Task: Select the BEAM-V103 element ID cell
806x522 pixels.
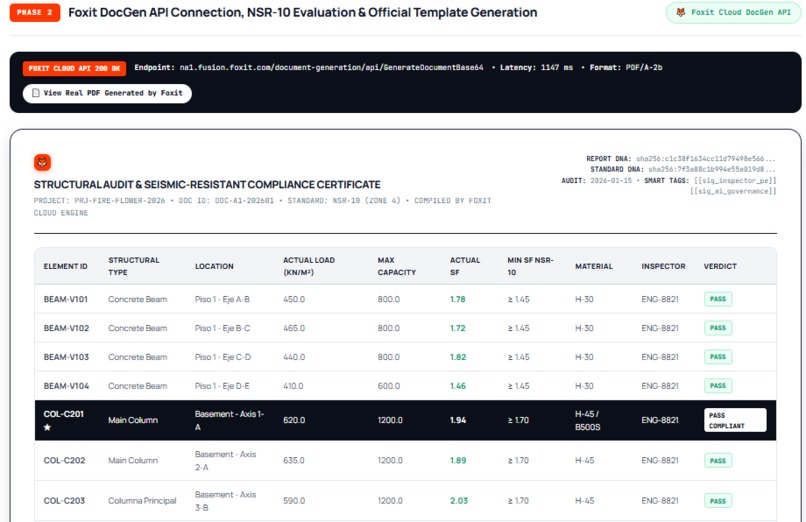Action: (x=66, y=357)
